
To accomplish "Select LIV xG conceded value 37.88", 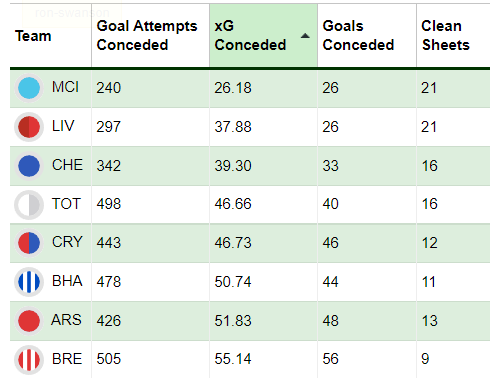I will click(233, 127).
